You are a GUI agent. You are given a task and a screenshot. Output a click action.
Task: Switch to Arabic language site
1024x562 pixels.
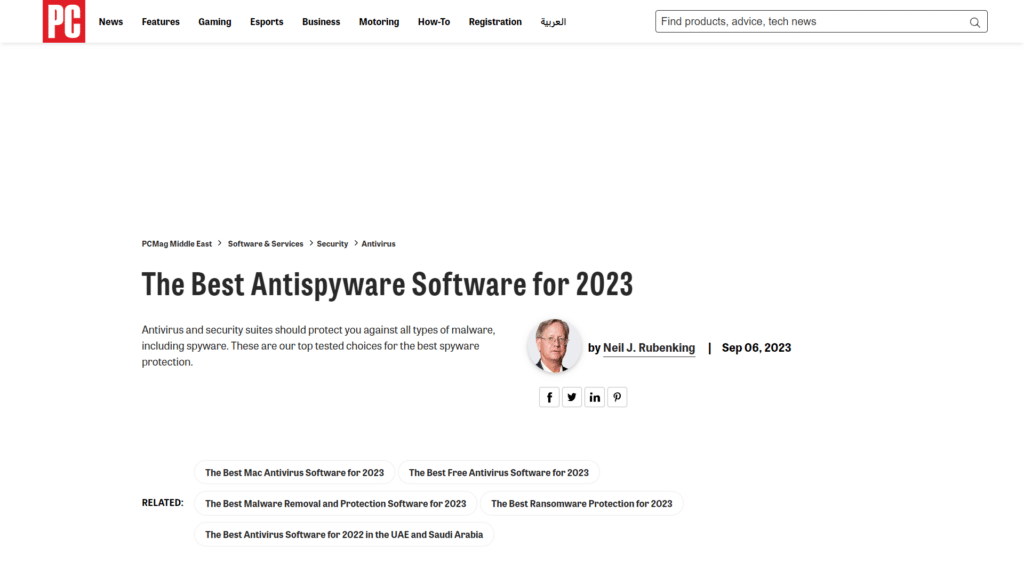[553, 22]
